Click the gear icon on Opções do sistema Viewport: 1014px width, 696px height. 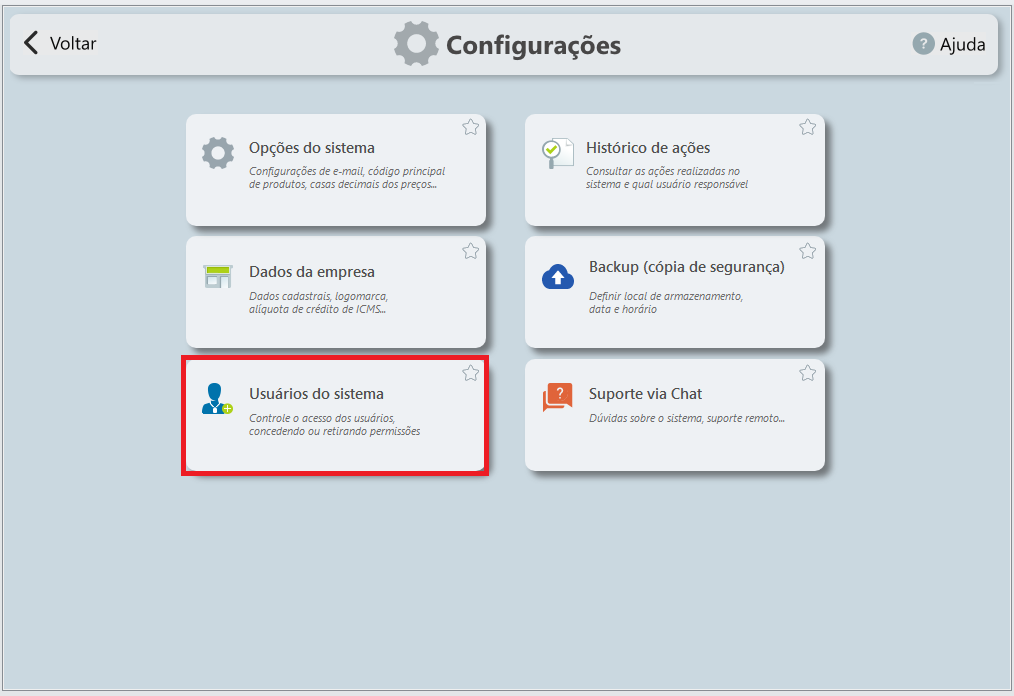218,153
